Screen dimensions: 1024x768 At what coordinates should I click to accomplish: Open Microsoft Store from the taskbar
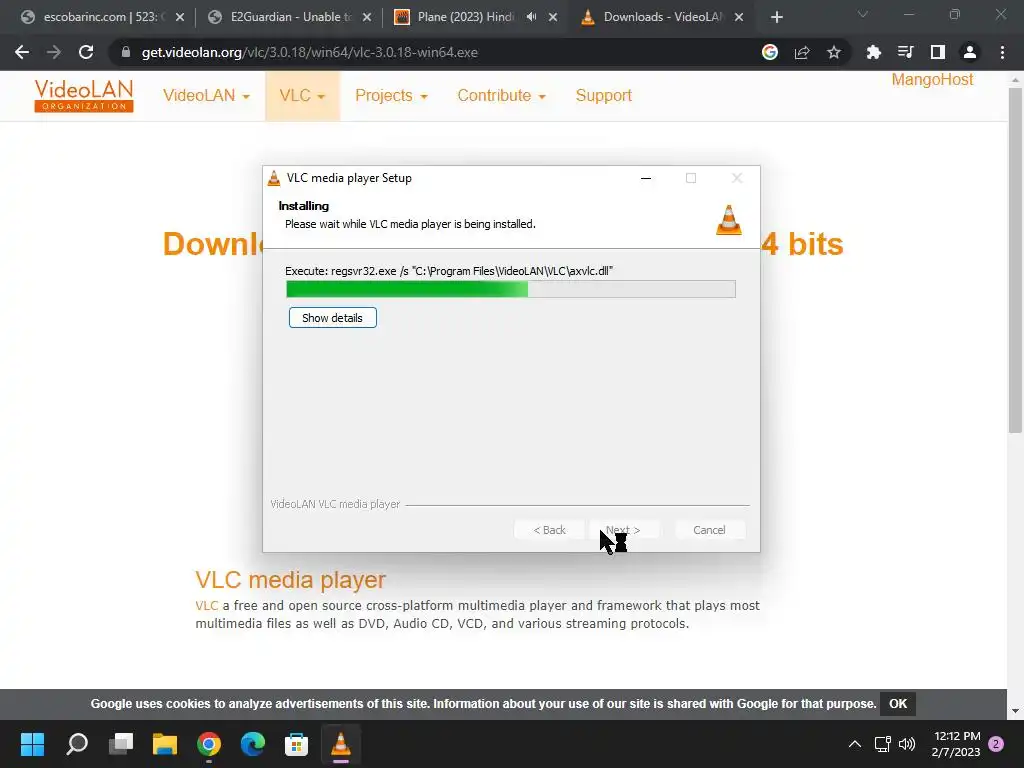point(296,744)
